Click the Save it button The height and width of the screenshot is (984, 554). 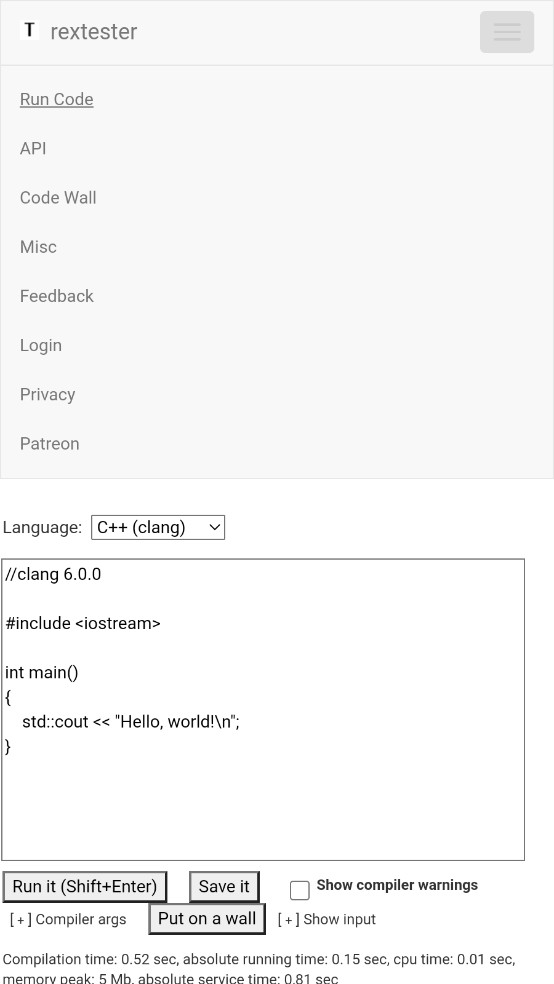point(224,887)
